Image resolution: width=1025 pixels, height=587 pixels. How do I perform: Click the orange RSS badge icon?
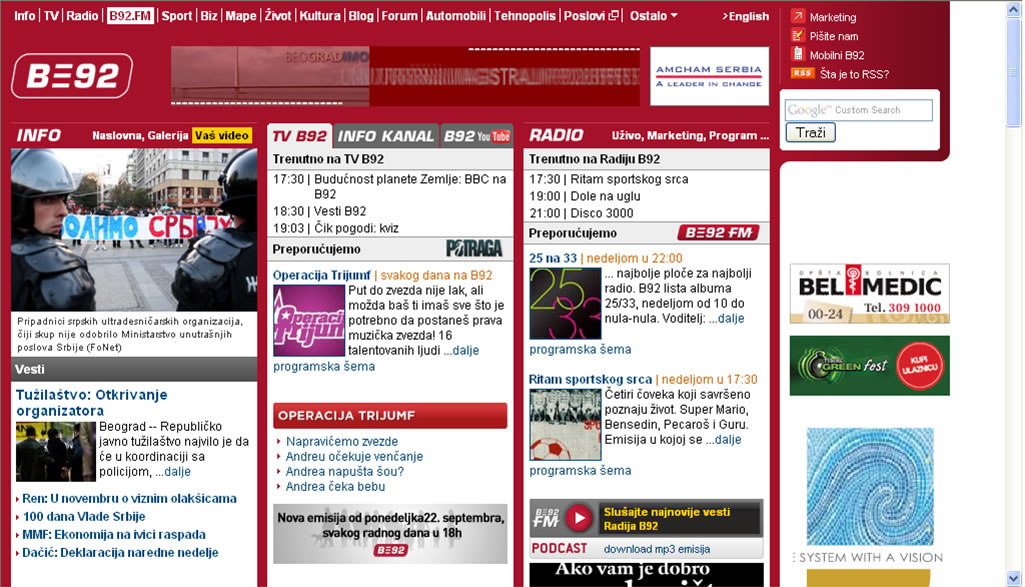coord(801,73)
